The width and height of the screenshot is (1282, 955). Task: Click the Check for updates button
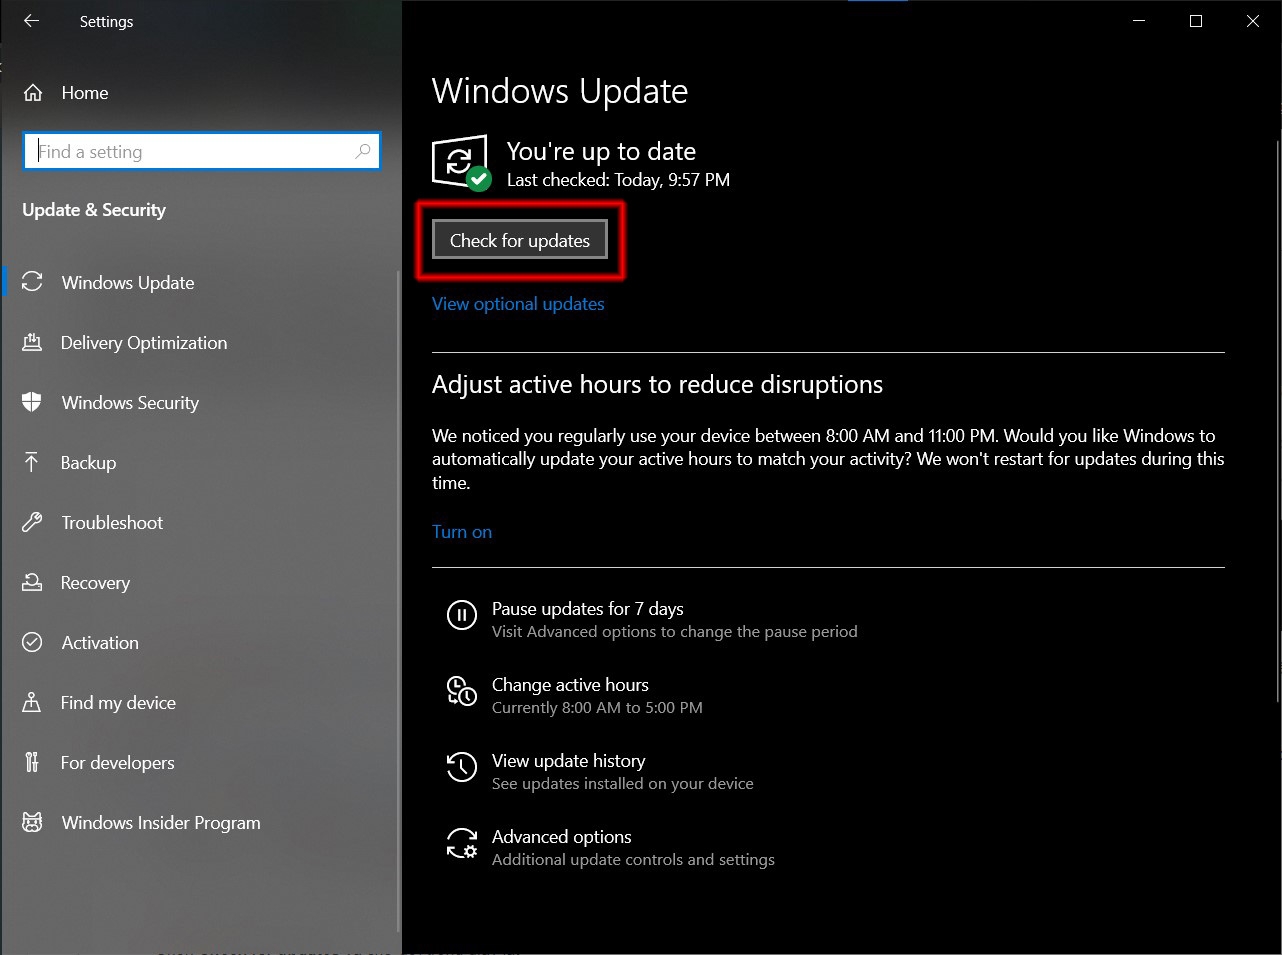[520, 240]
